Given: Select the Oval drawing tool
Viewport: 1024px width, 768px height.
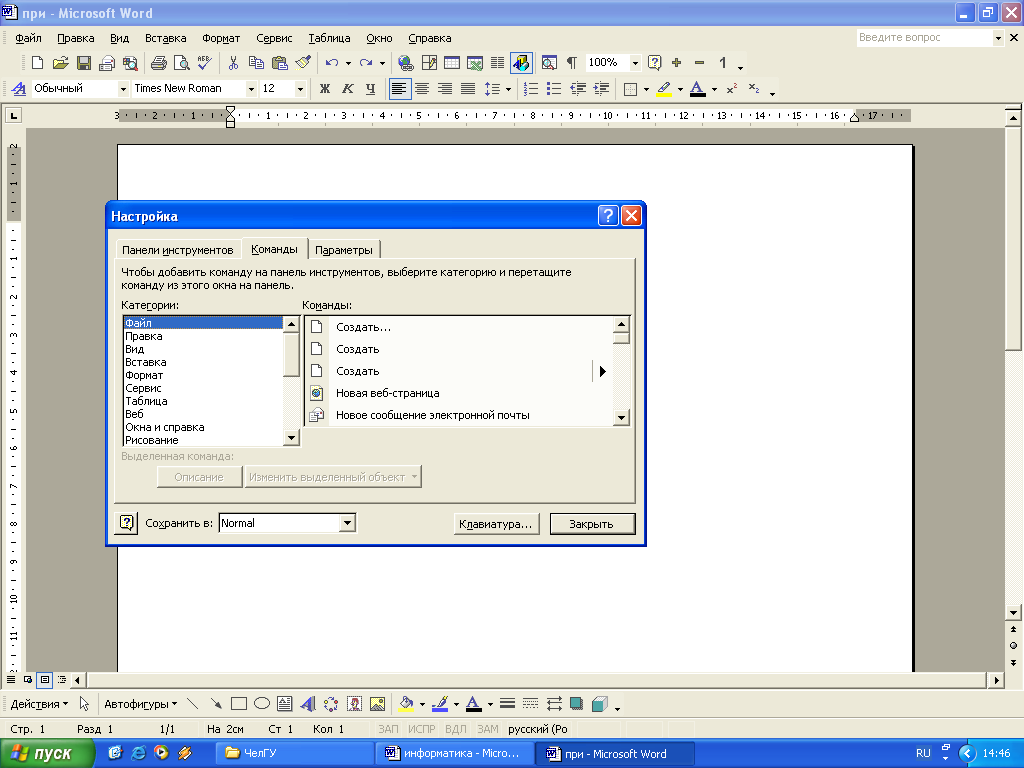Looking at the screenshot, I should point(262,704).
